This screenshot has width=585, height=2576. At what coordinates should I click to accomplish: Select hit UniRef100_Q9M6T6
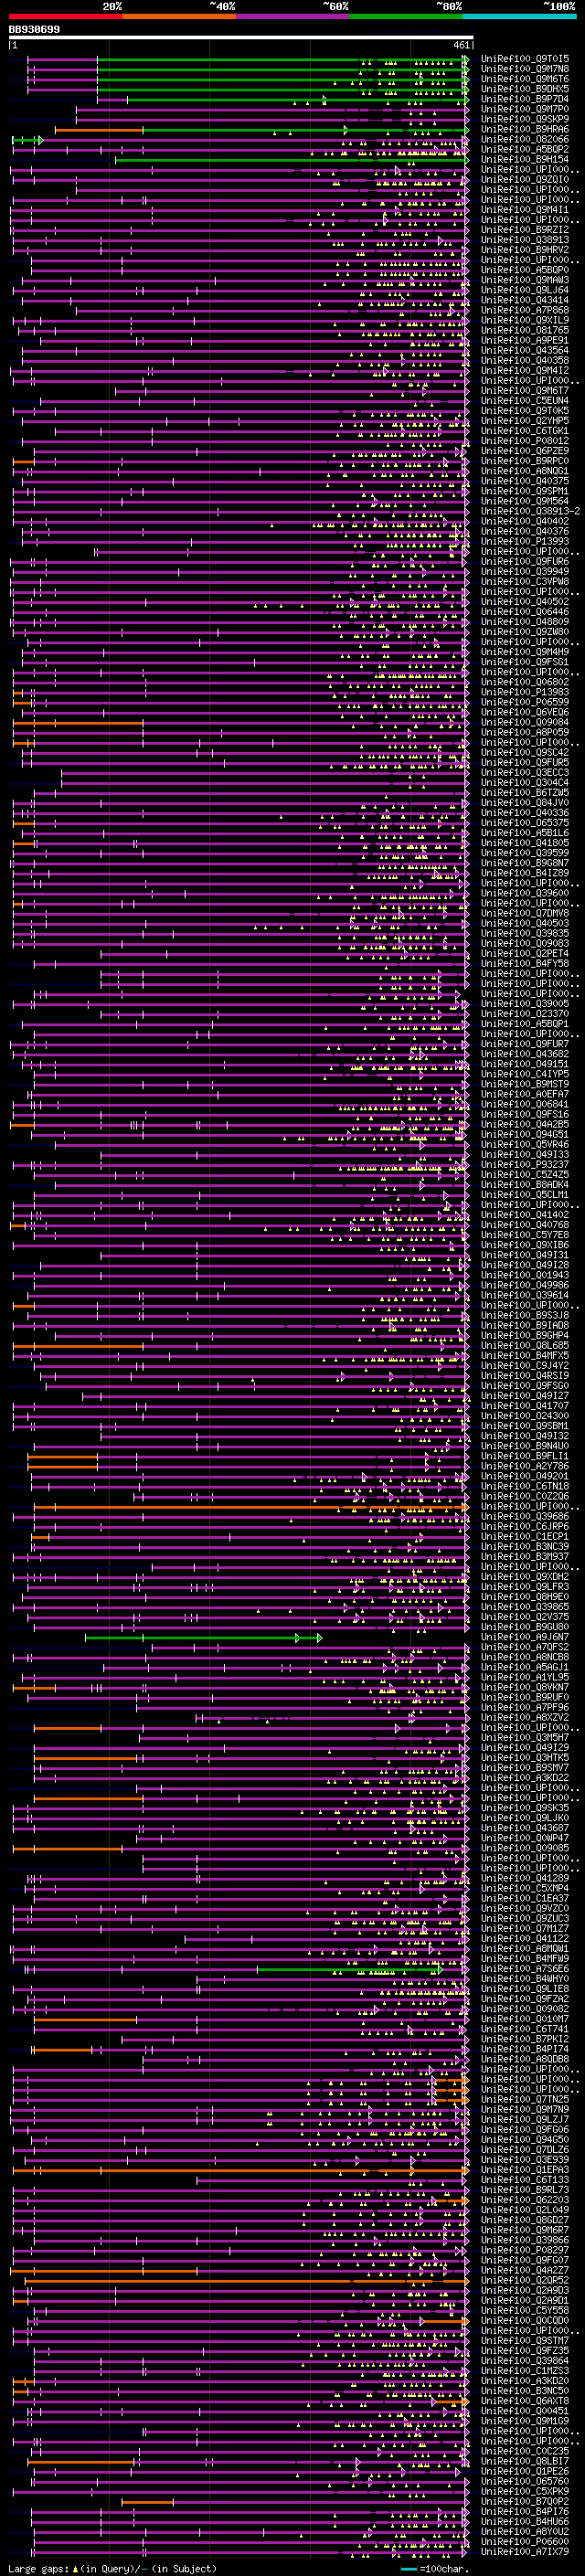[x=525, y=79]
